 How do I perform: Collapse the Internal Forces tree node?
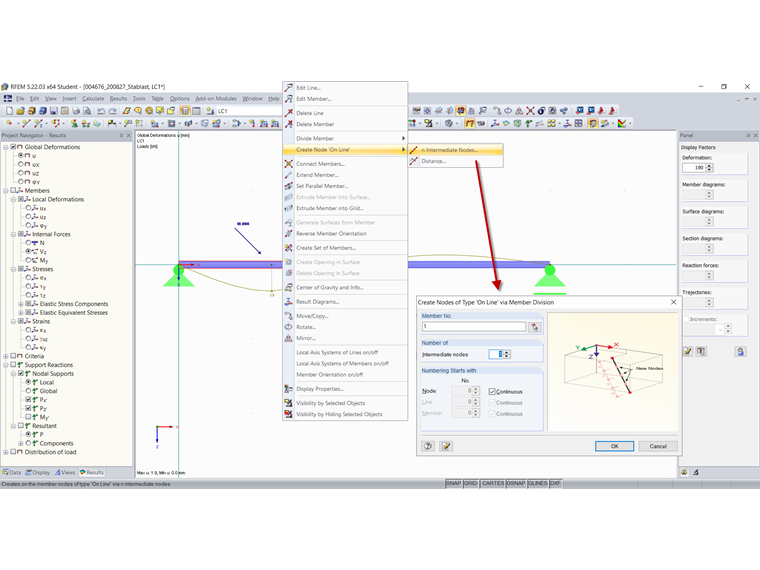pyautogui.click(x=13, y=234)
